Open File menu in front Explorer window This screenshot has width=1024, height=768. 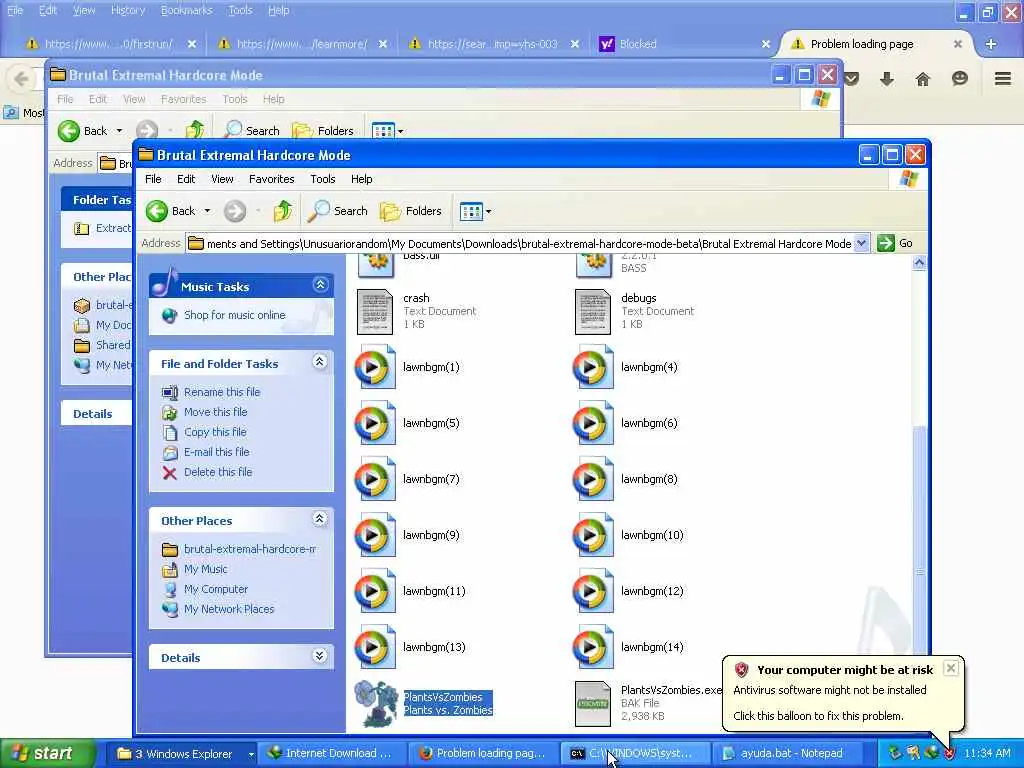pos(153,179)
